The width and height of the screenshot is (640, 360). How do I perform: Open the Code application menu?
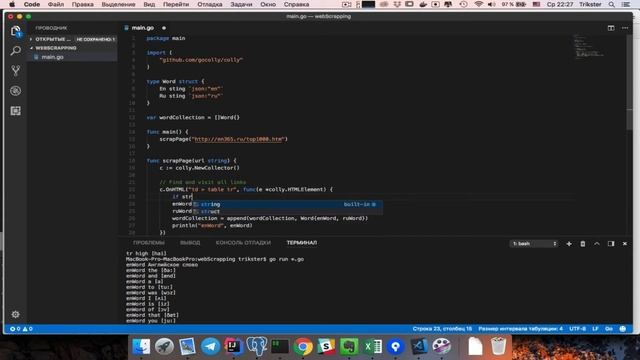point(31,4)
